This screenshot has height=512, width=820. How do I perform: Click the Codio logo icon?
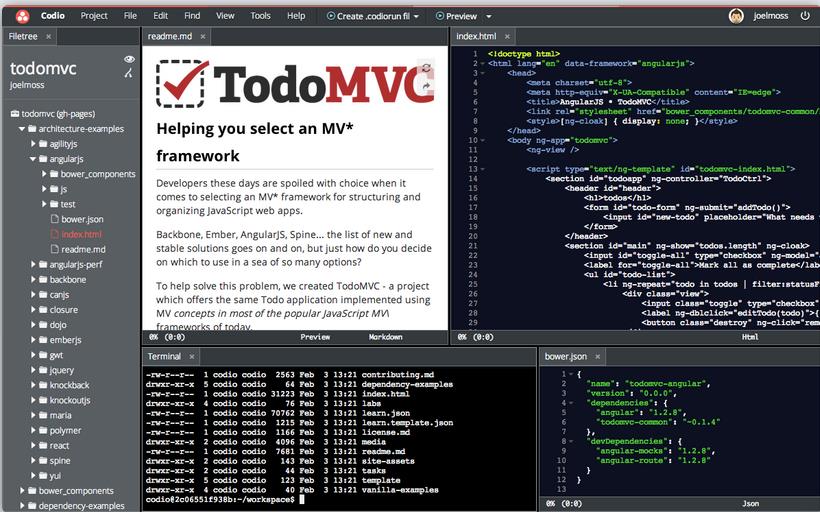pos(22,16)
